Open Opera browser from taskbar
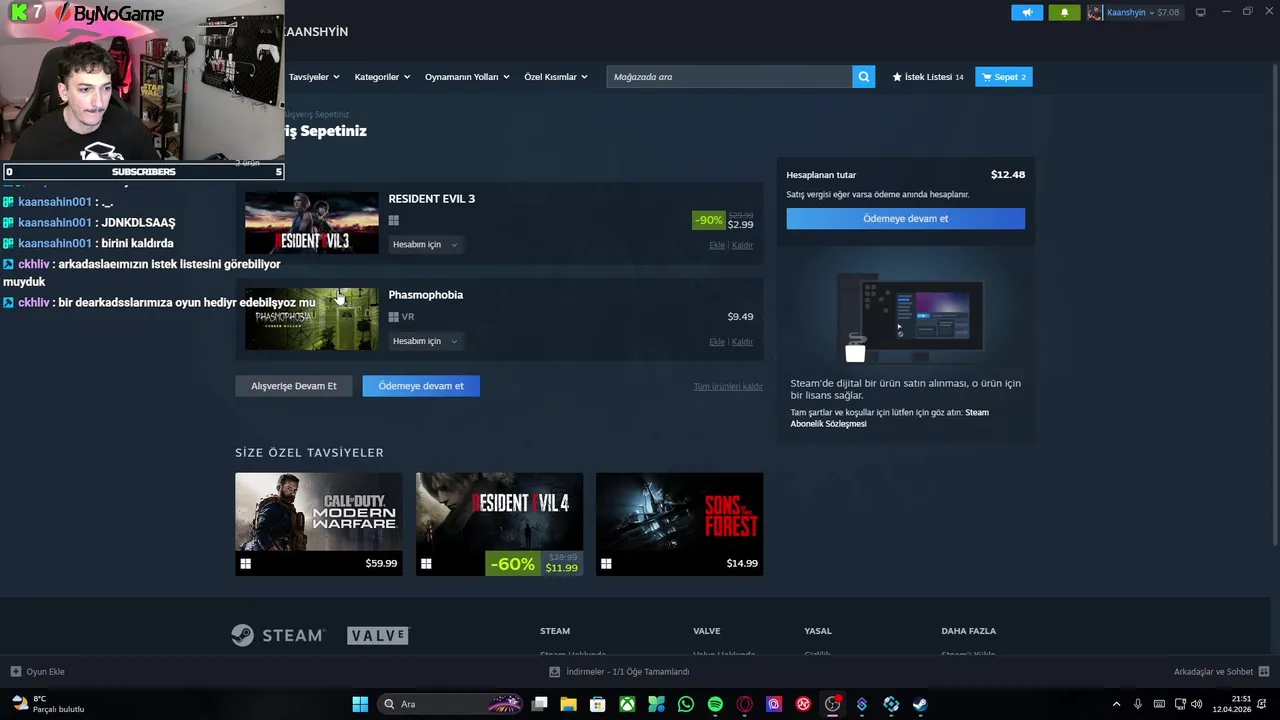Viewport: 1280px width, 720px height. pos(745,704)
